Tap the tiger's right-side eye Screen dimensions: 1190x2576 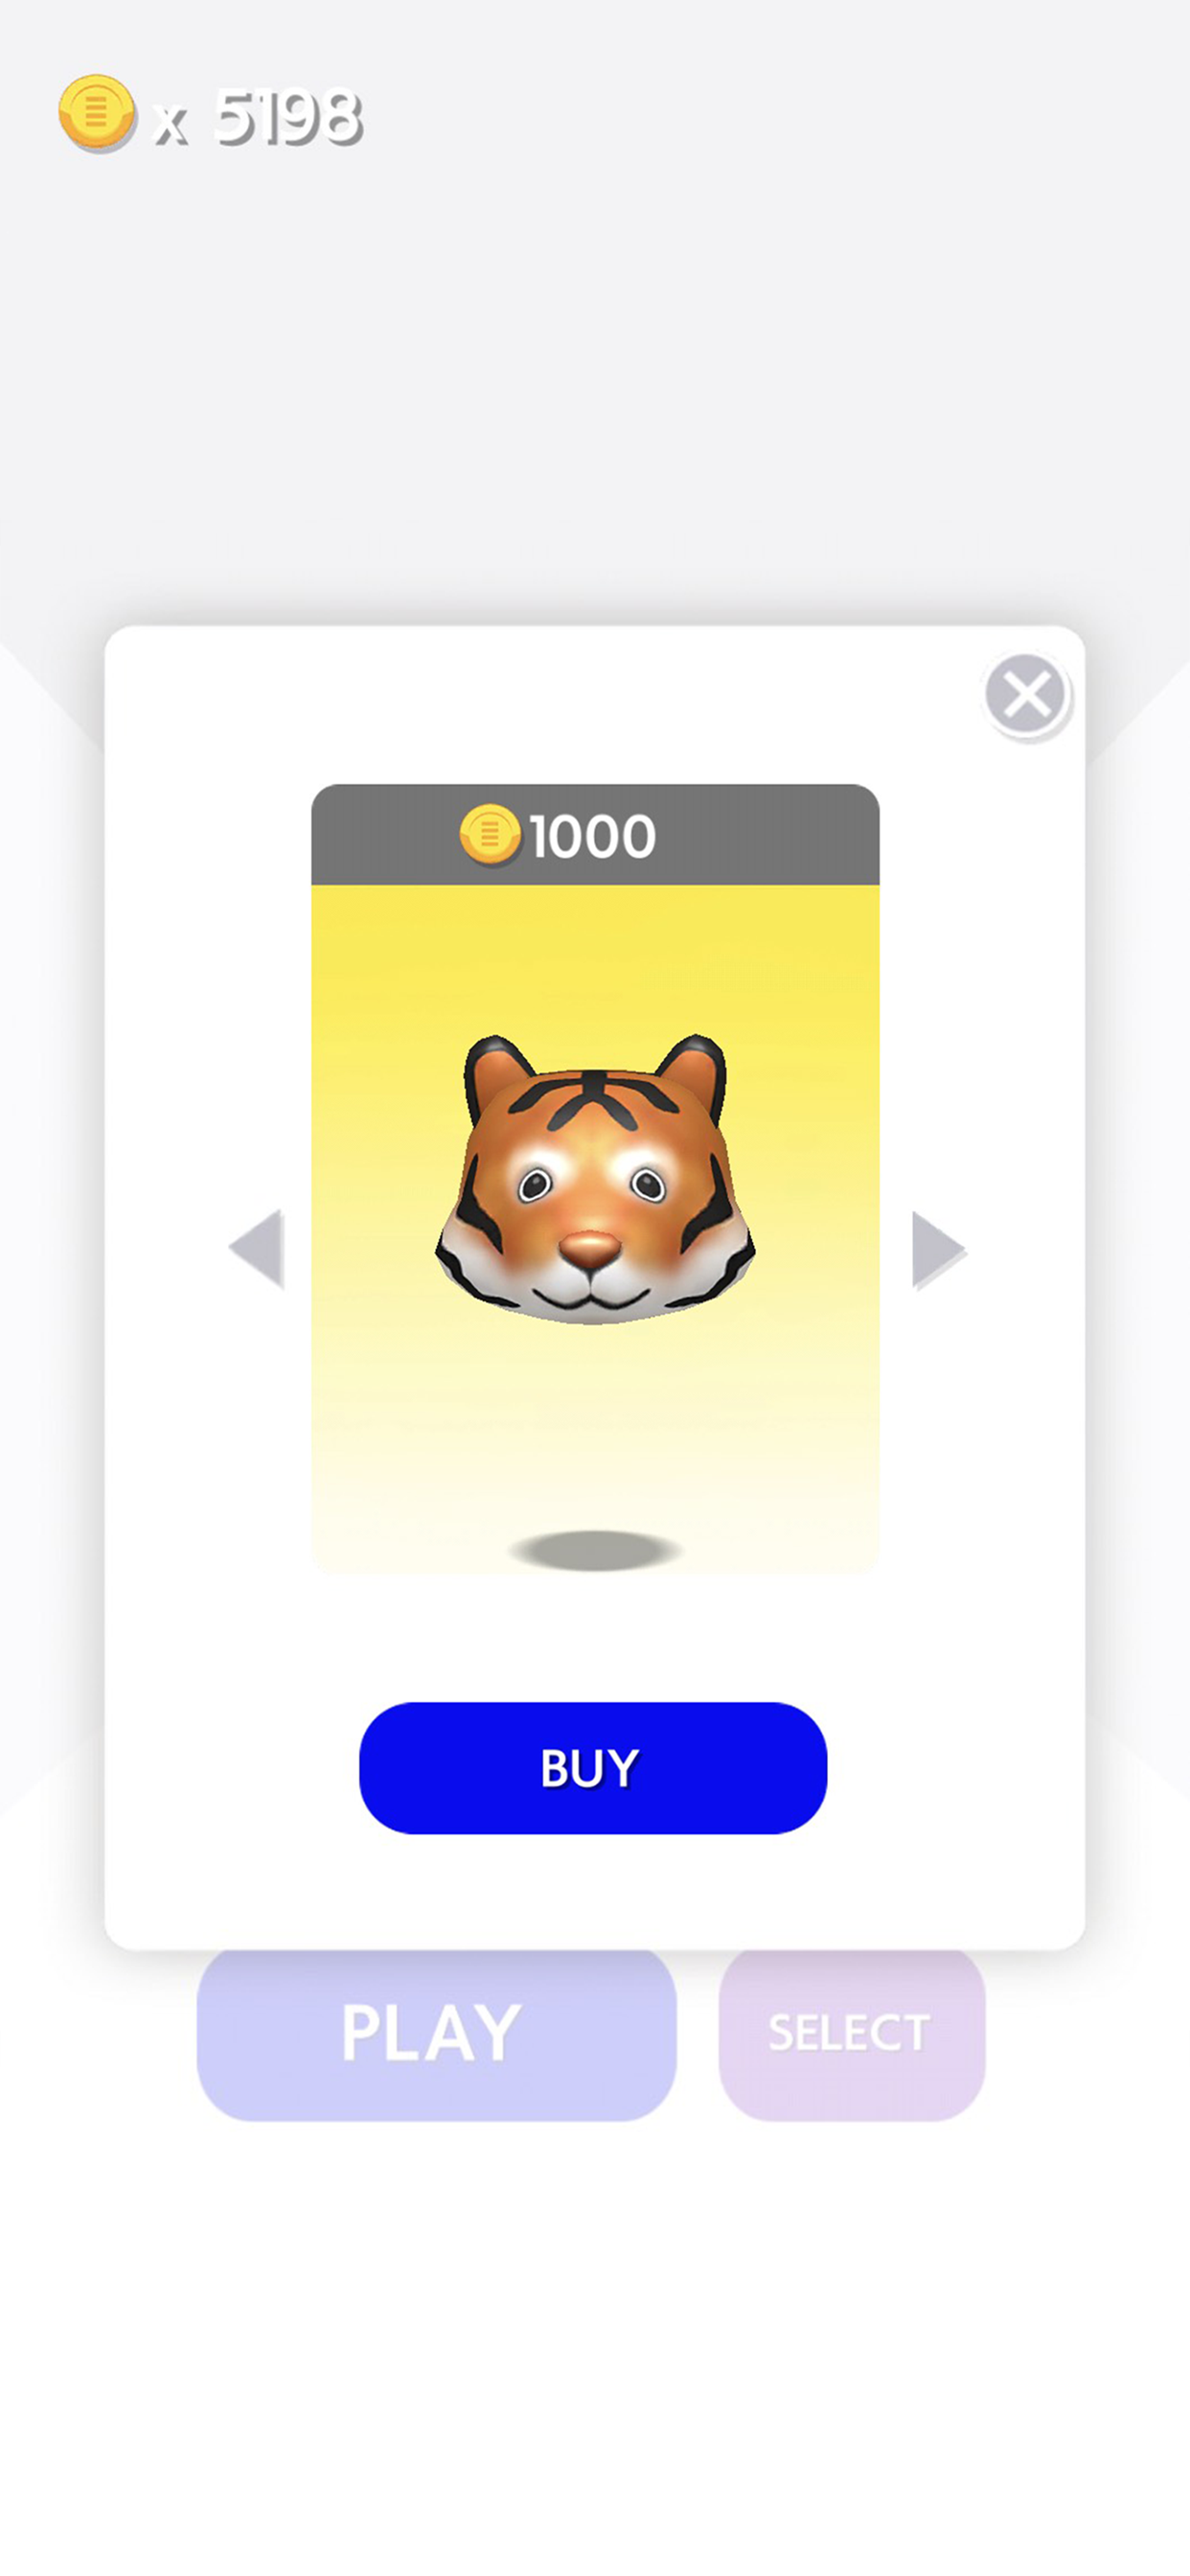point(648,1185)
